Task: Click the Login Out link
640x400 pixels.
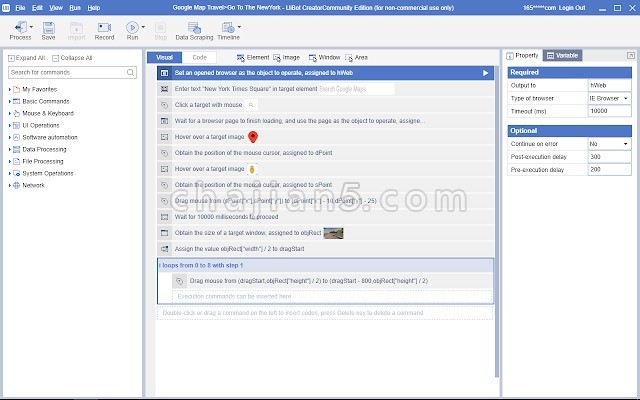Action: click(x=572, y=8)
